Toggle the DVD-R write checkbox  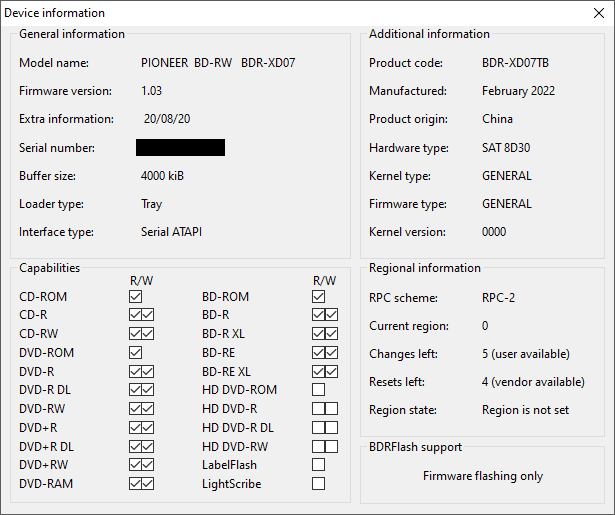pyautogui.click(x=148, y=371)
